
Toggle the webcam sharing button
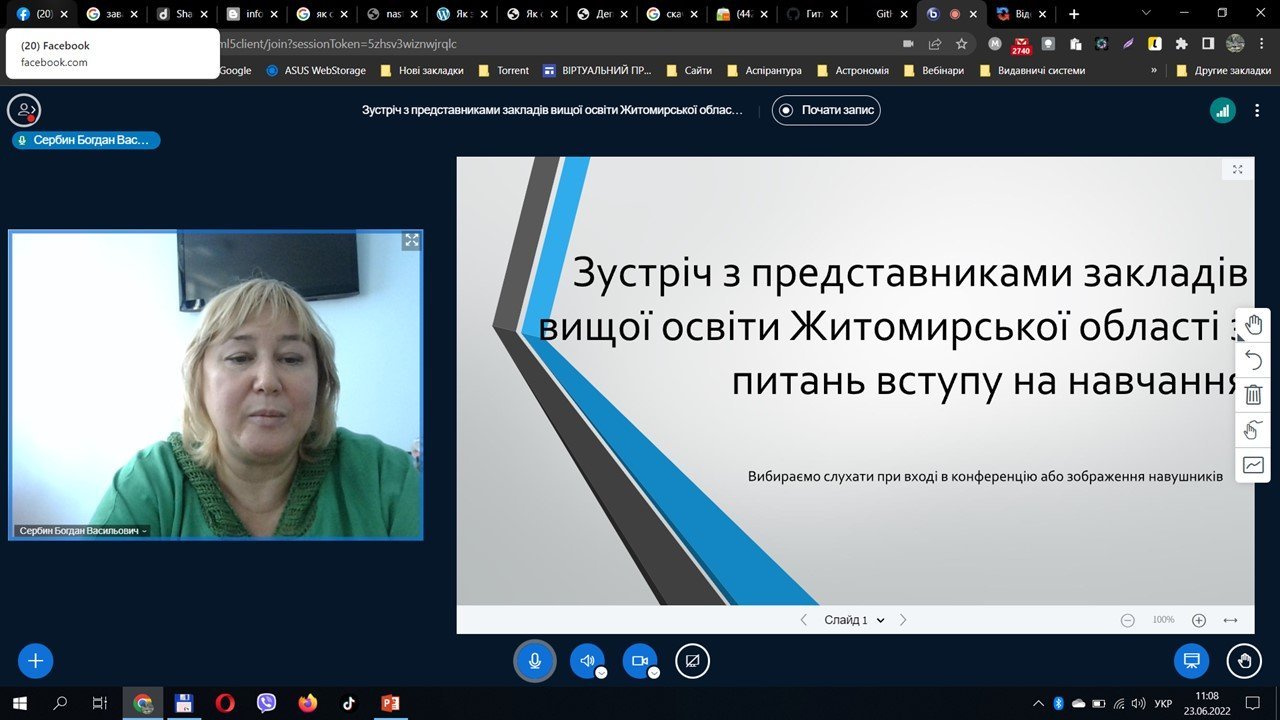point(639,661)
